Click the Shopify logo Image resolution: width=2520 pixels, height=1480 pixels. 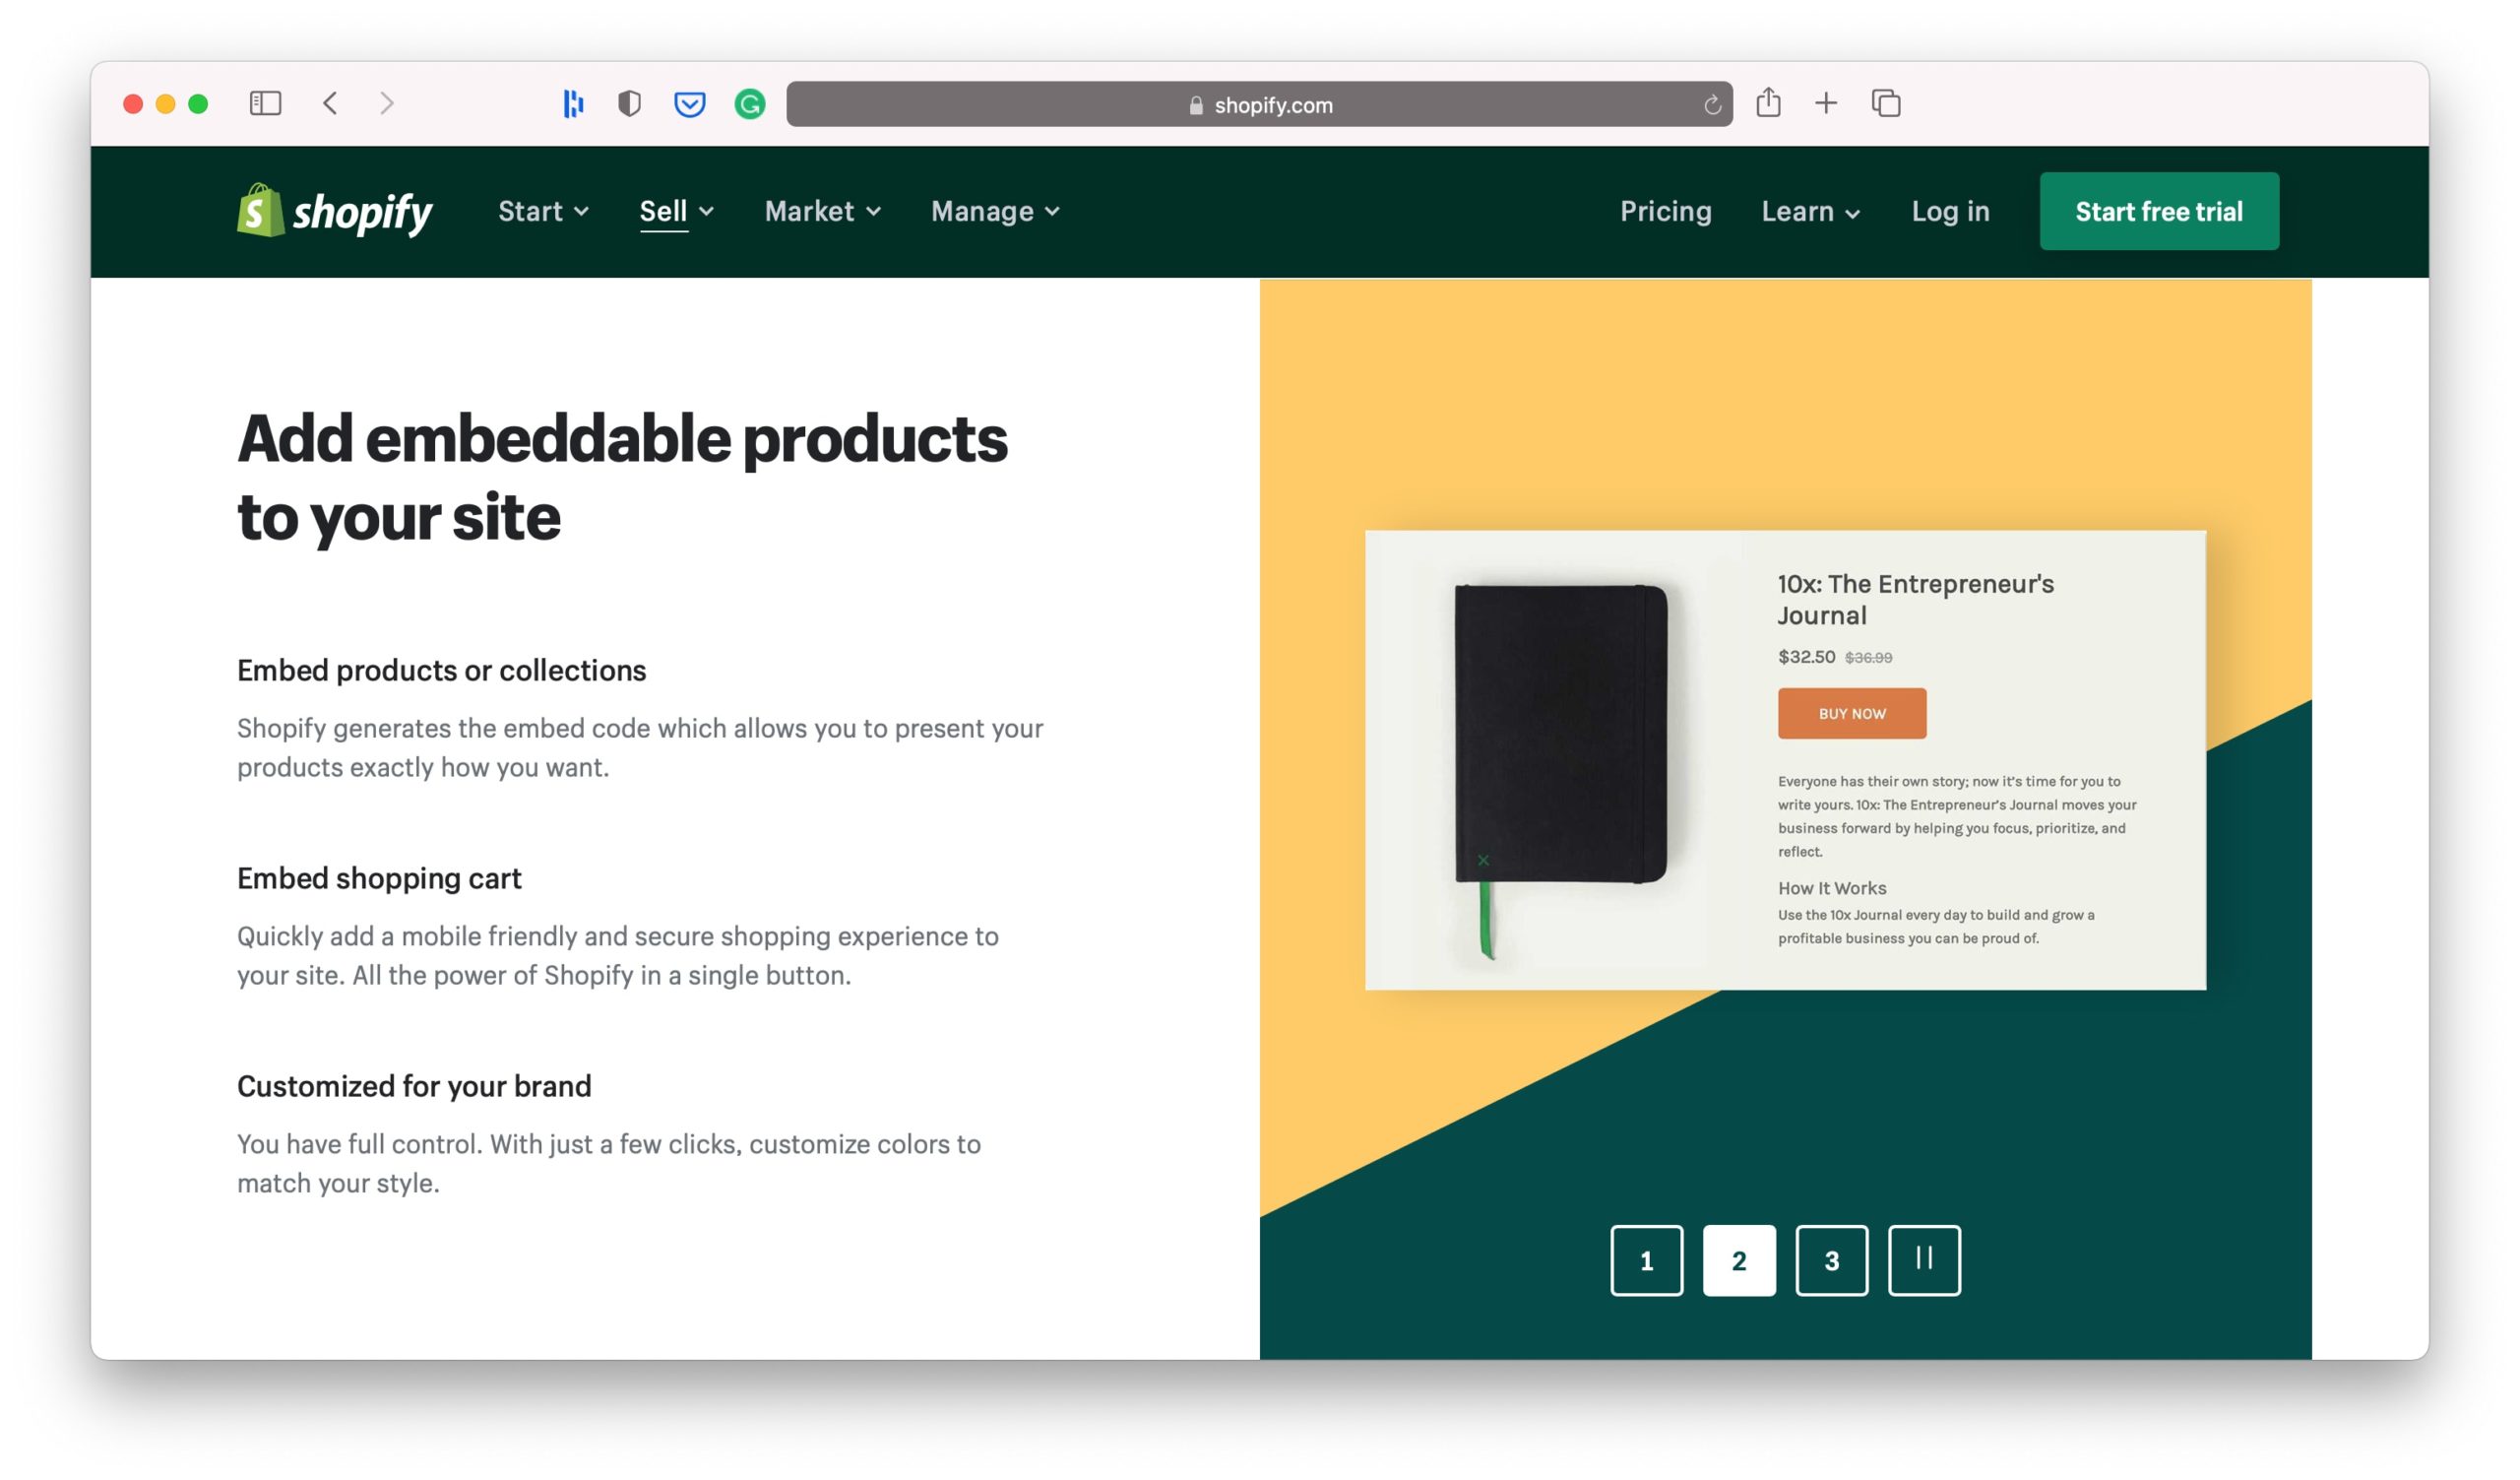coord(334,211)
